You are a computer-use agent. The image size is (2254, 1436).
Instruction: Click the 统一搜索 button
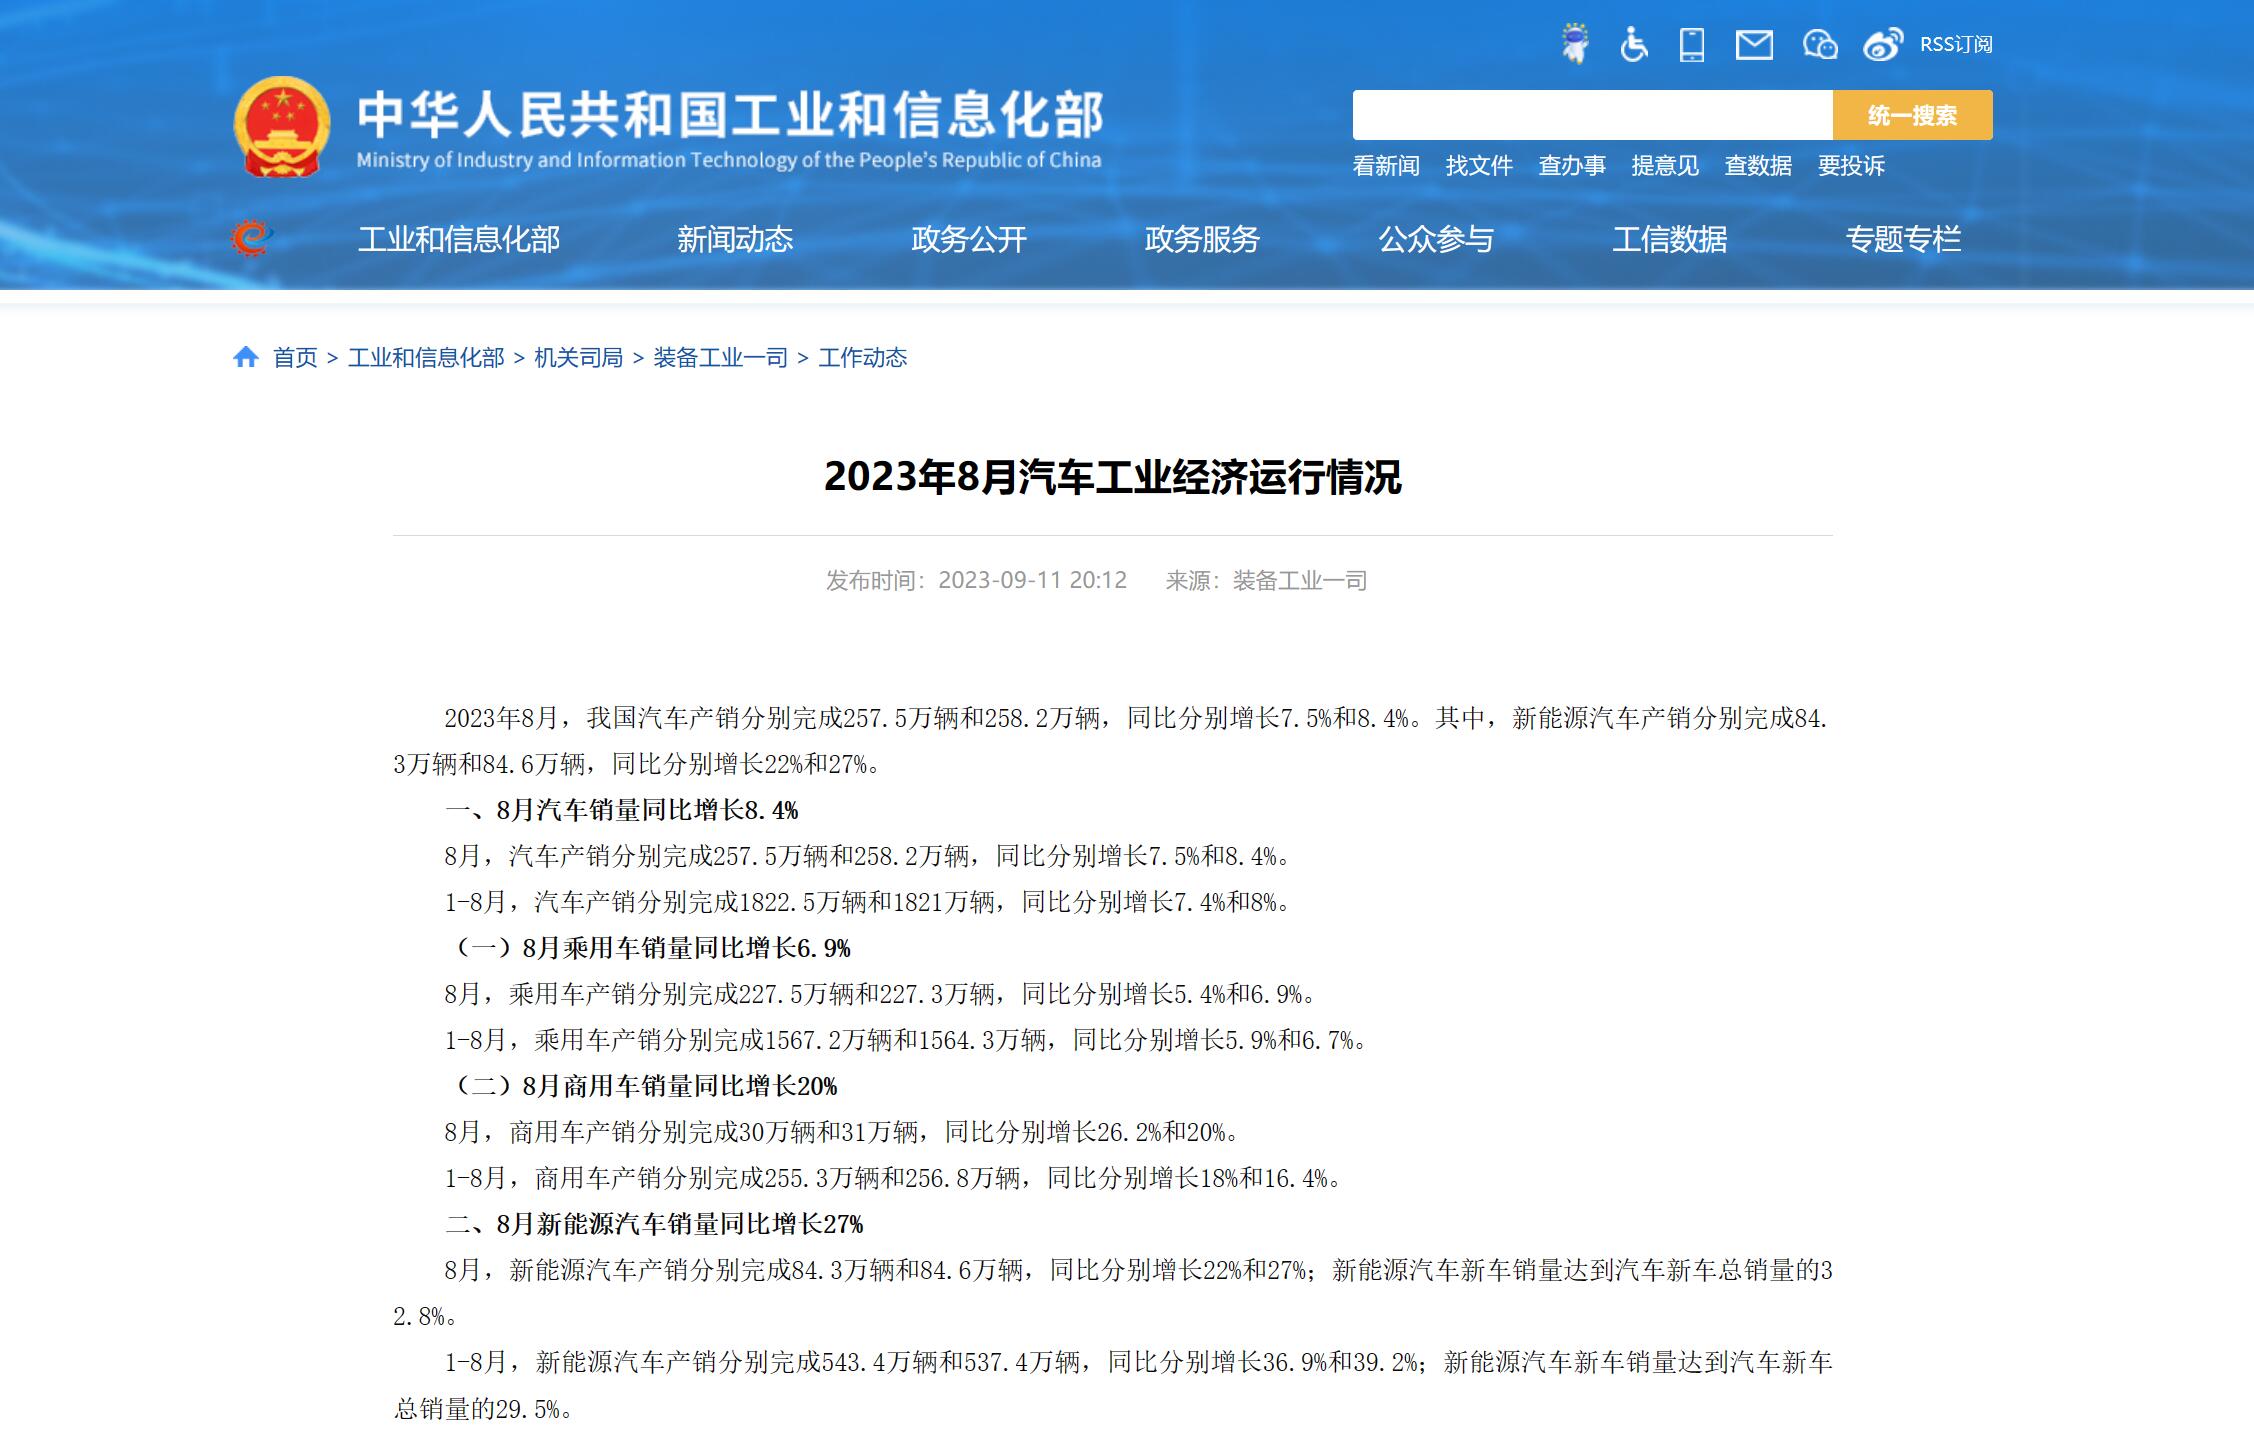click(1912, 115)
